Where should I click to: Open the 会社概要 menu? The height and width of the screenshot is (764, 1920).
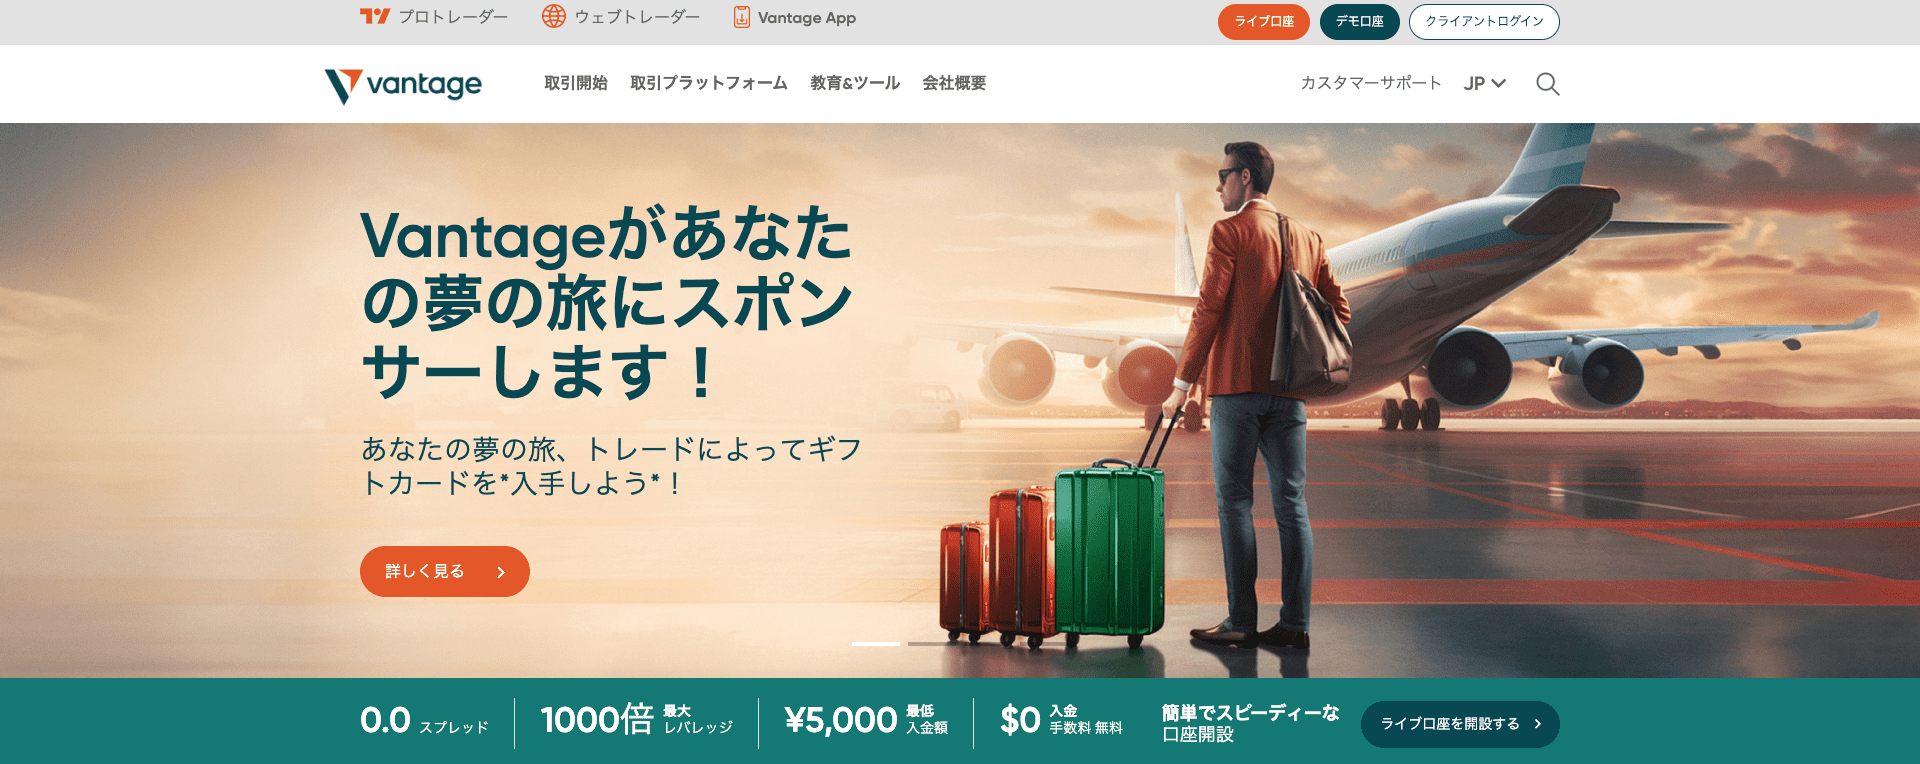954,83
